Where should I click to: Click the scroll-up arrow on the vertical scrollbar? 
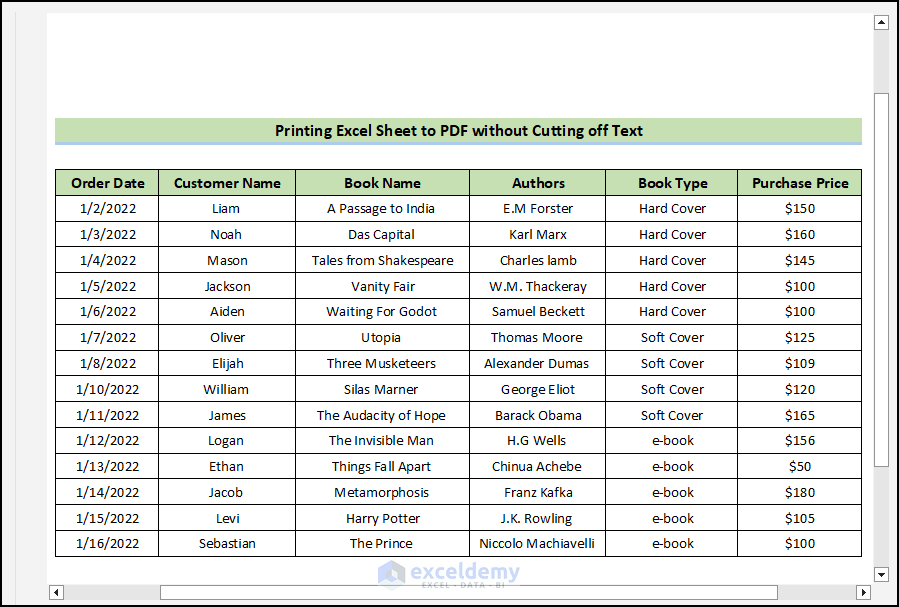881,21
